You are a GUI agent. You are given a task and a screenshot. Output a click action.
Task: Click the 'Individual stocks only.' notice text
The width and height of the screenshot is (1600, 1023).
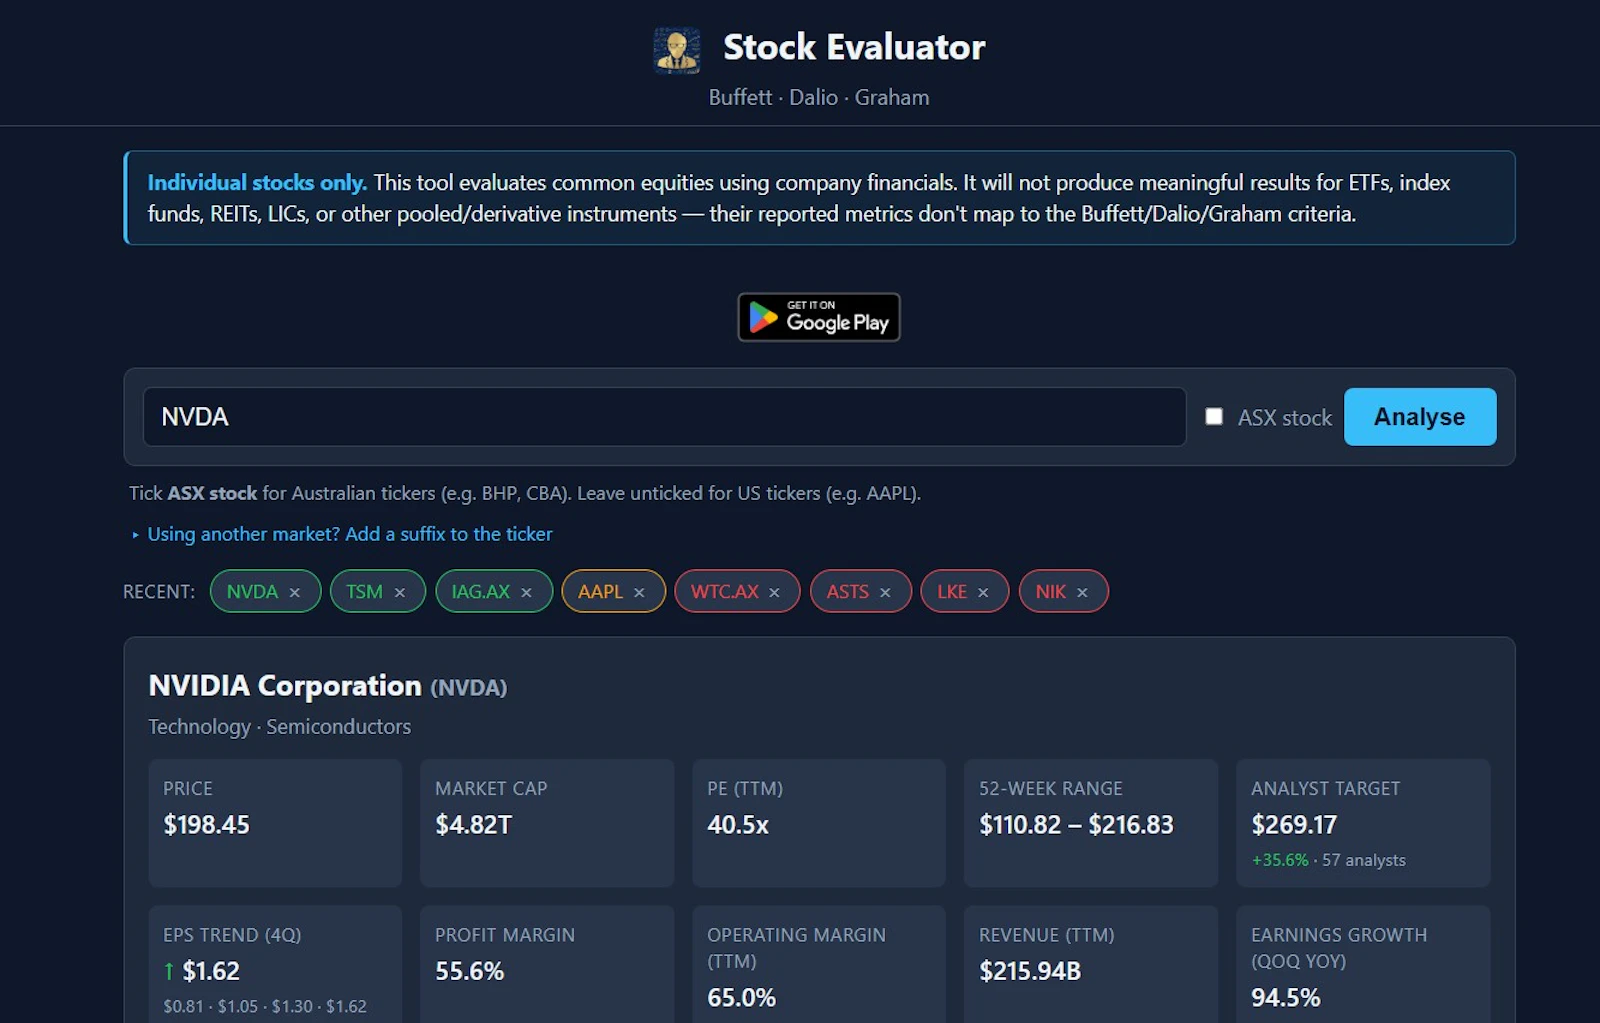click(257, 182)
